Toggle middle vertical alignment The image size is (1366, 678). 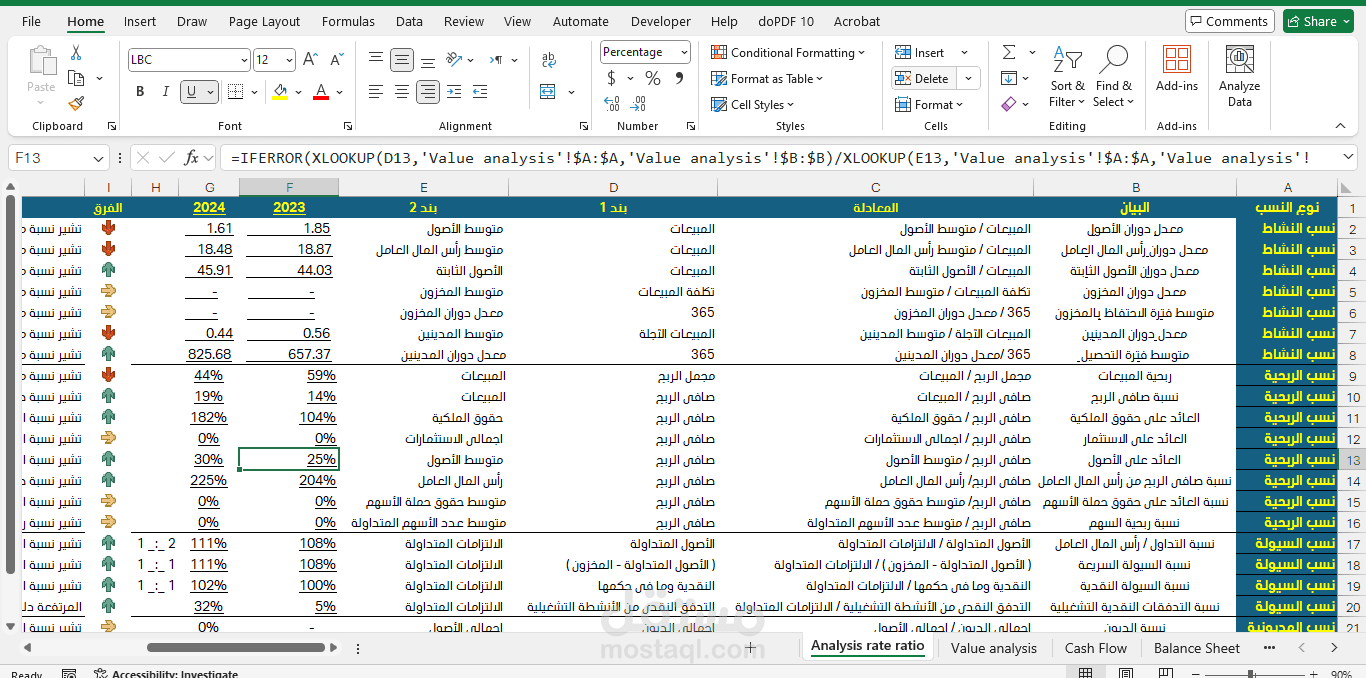point(402,60)
